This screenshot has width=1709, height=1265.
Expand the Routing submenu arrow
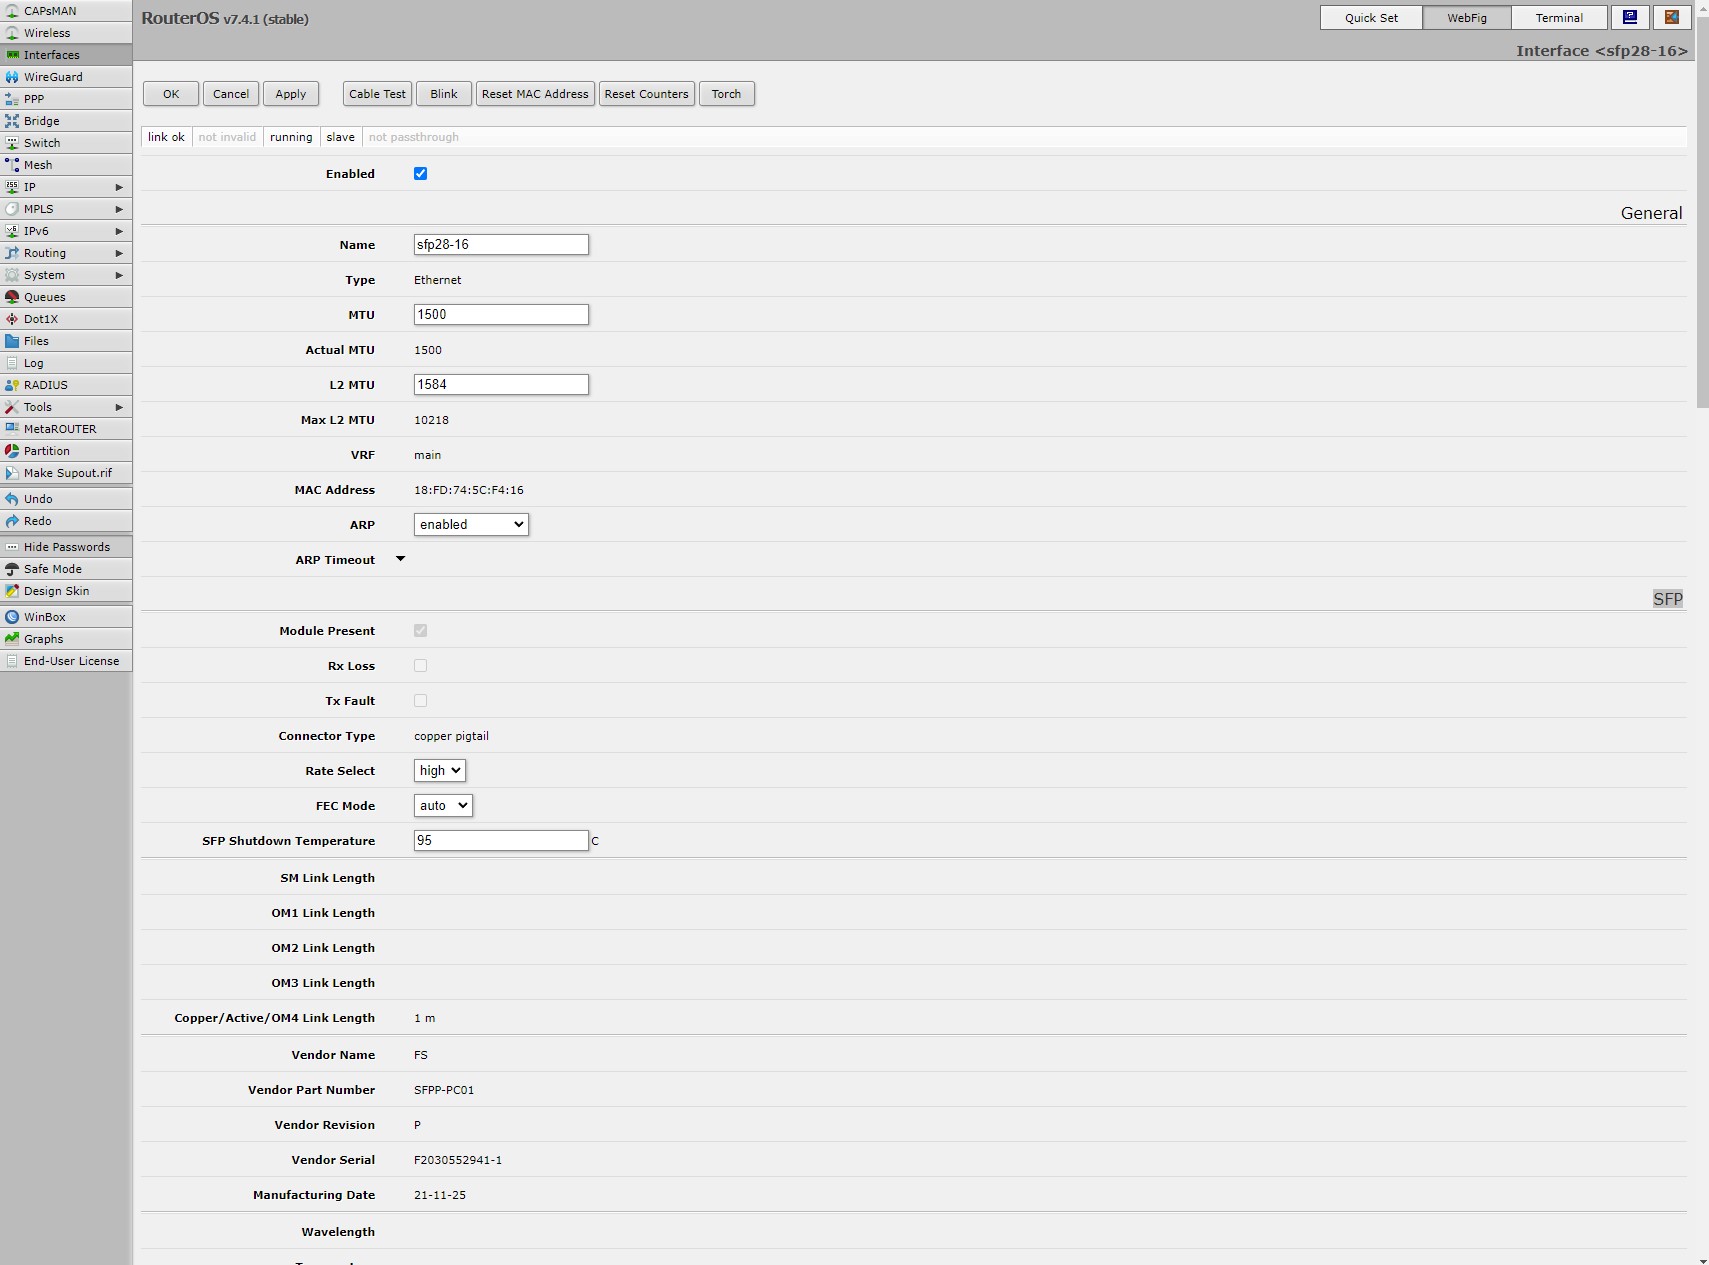point(119,253)
